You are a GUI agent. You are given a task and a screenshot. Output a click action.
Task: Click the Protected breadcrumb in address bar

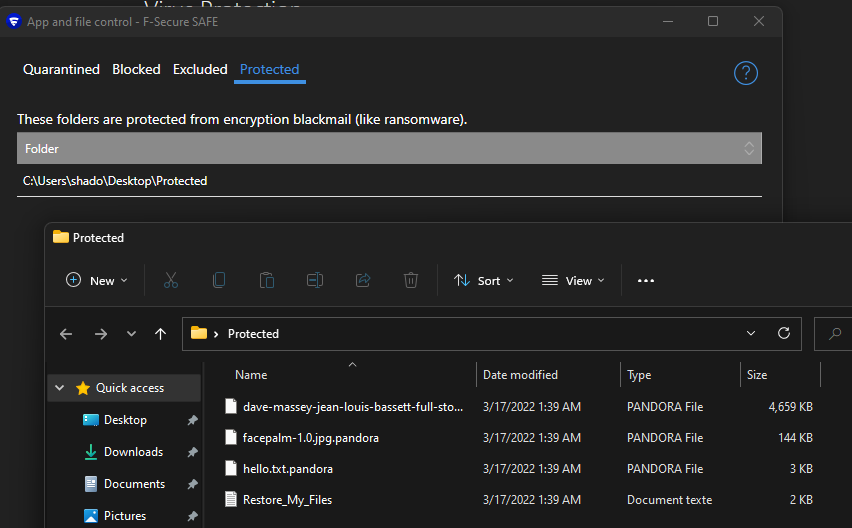click(x=253, y=334)
